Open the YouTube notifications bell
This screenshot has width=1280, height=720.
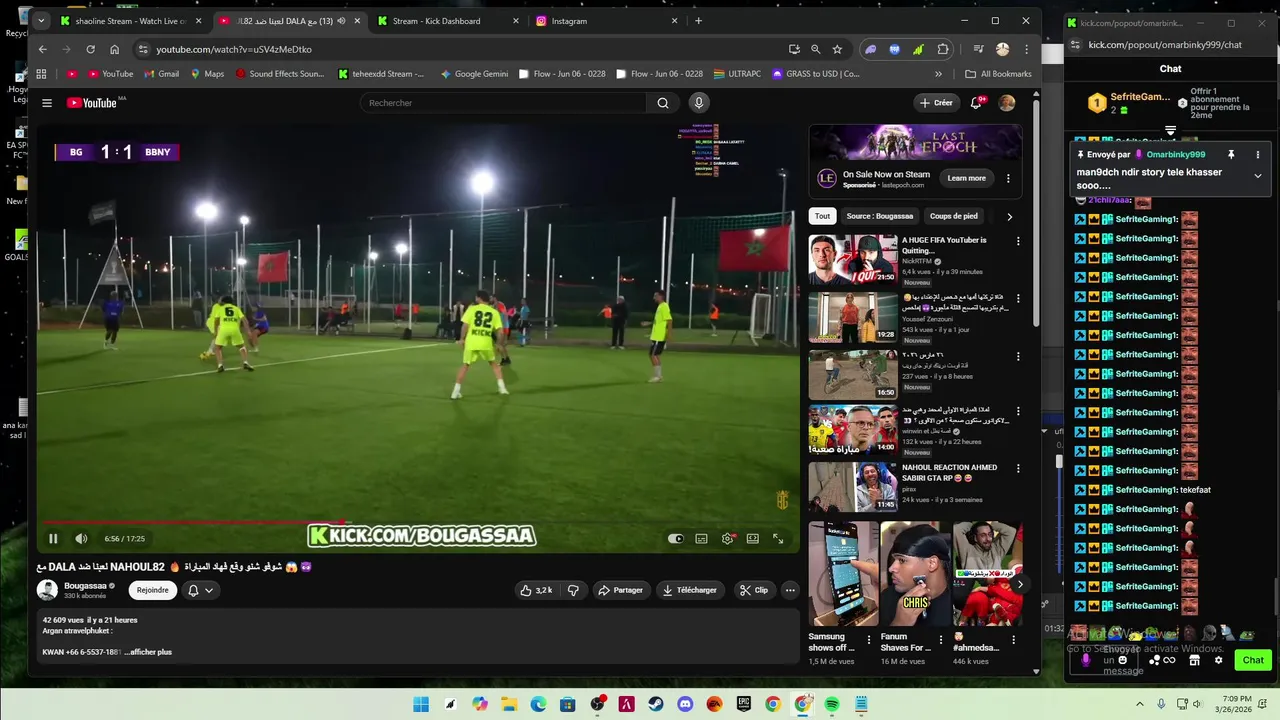pyautogui.click(x=976, y=103)
